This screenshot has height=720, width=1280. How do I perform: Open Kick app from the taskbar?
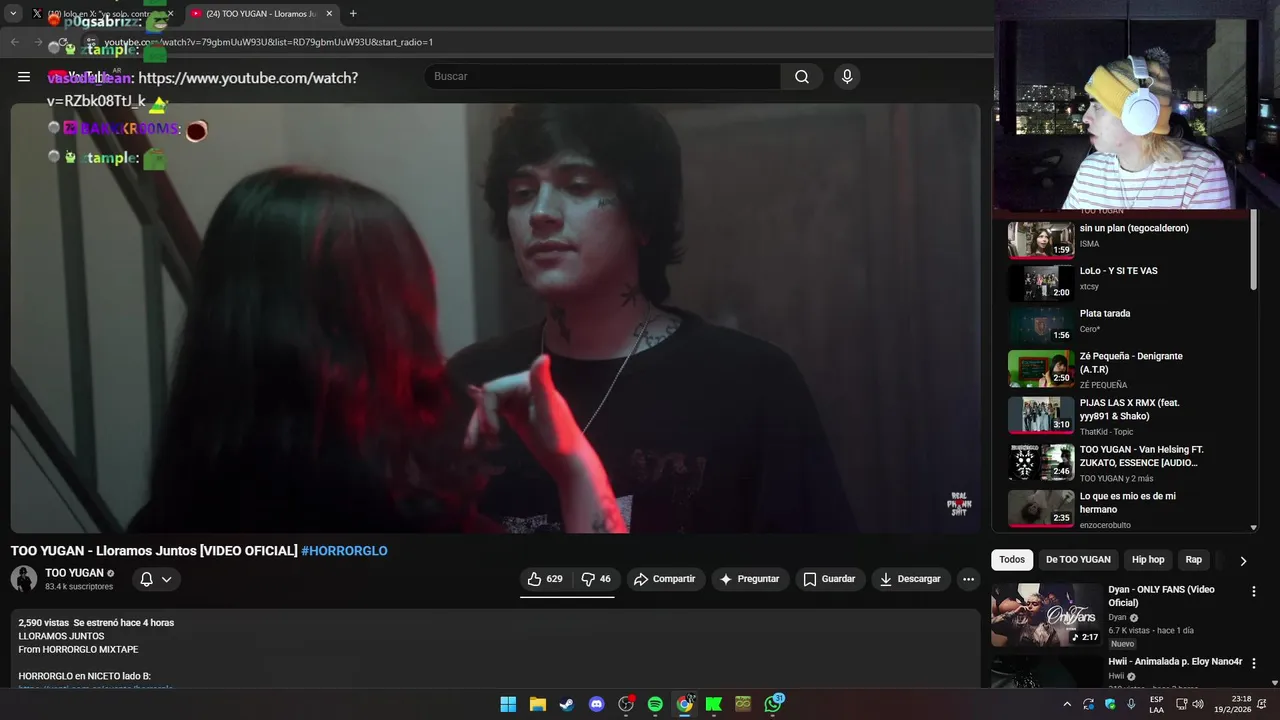click(x=713, y=704)
